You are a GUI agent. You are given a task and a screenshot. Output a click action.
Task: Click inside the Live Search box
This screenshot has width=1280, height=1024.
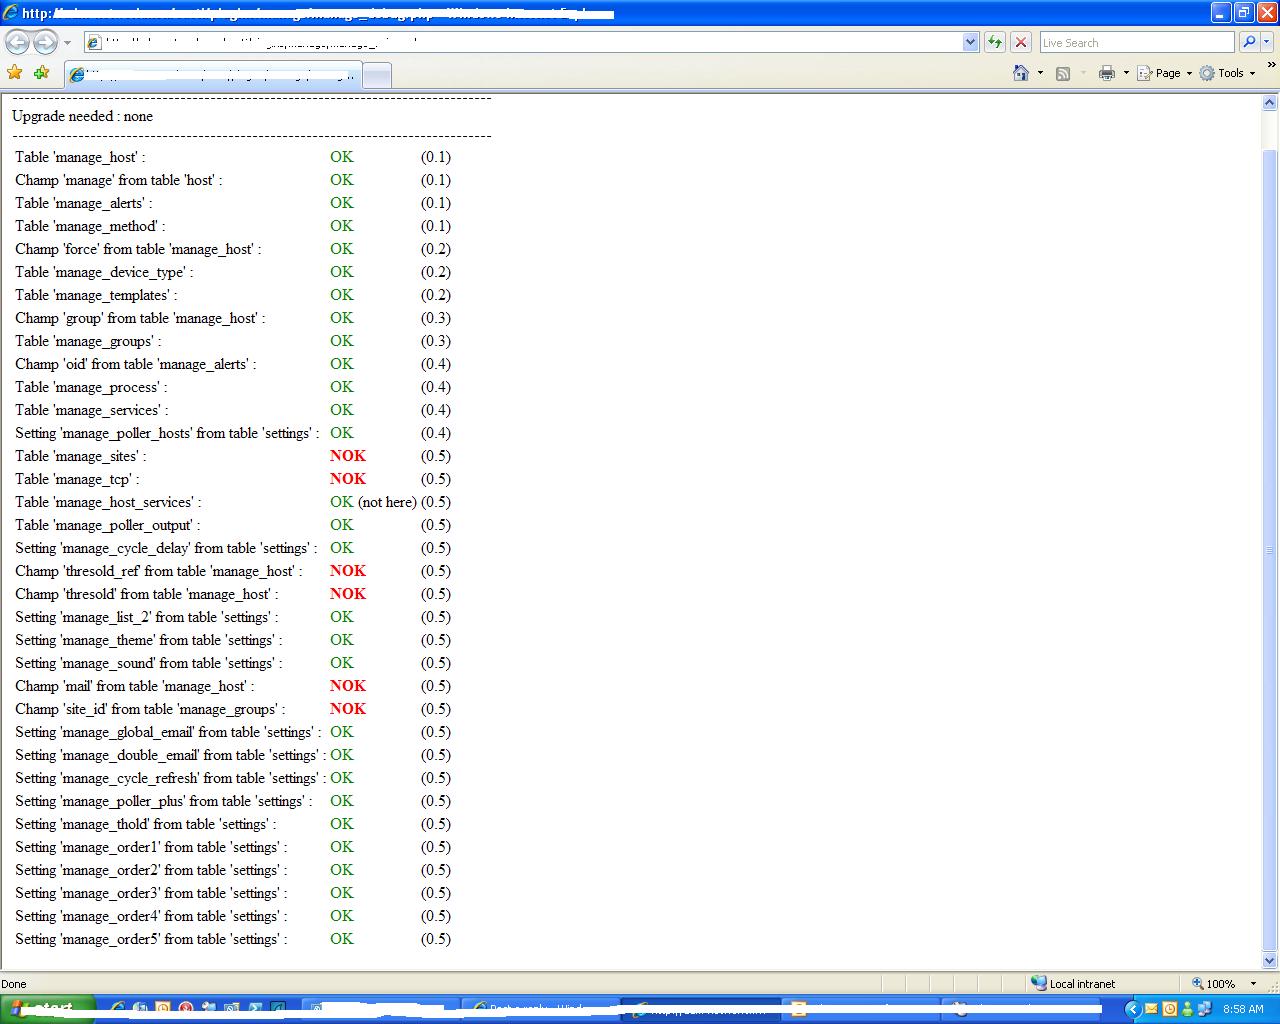[1137, 42]
